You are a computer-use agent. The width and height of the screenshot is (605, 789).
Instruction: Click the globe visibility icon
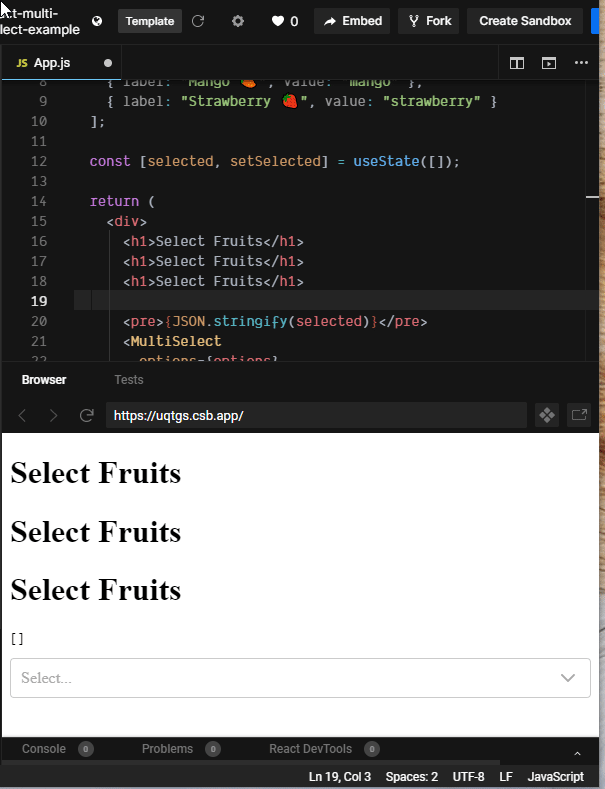click(x=97, y=21)
